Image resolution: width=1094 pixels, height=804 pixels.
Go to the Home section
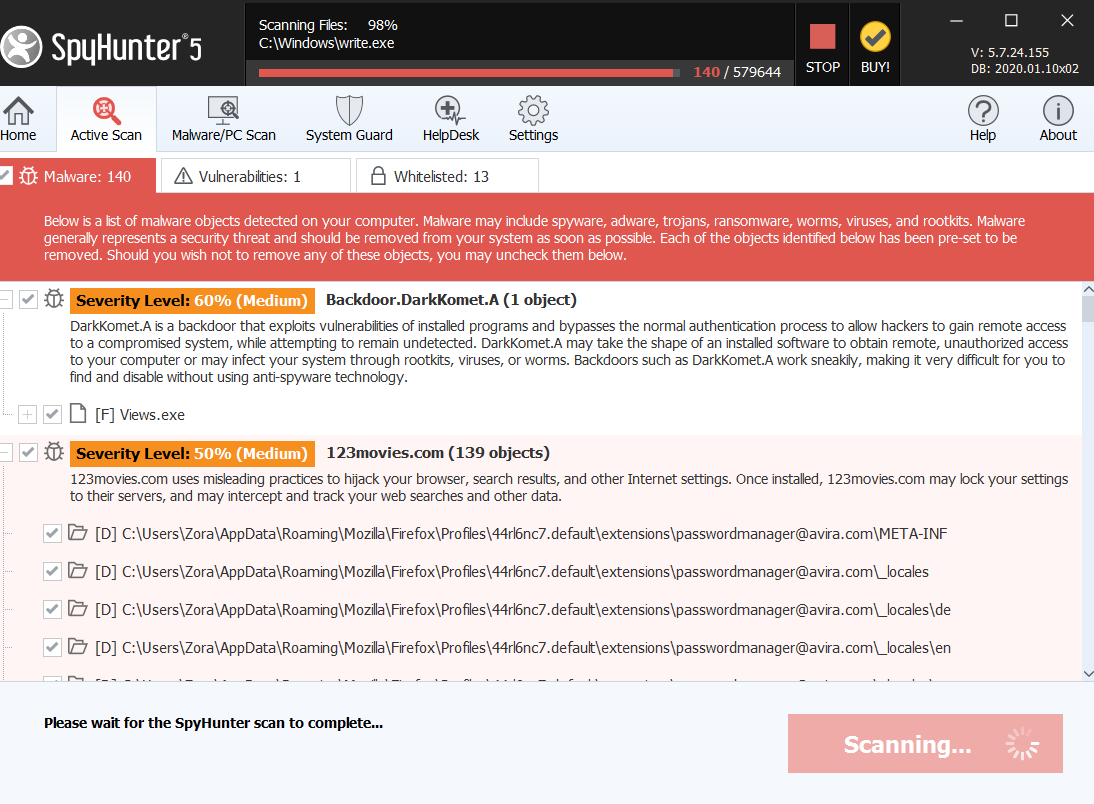(x=19, y=119)
